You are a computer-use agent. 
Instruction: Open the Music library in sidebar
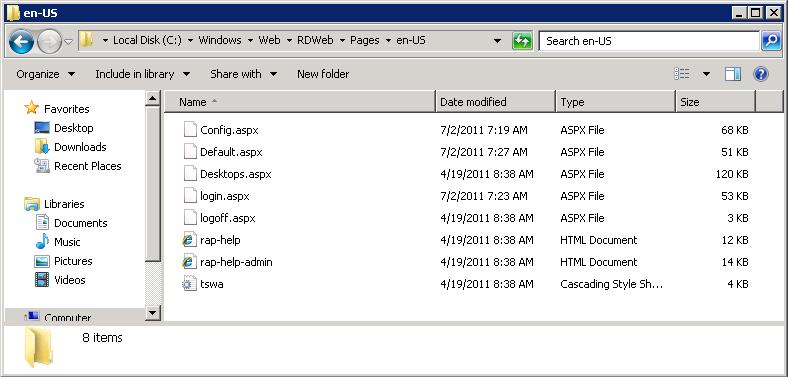click(x=67, y=242)
